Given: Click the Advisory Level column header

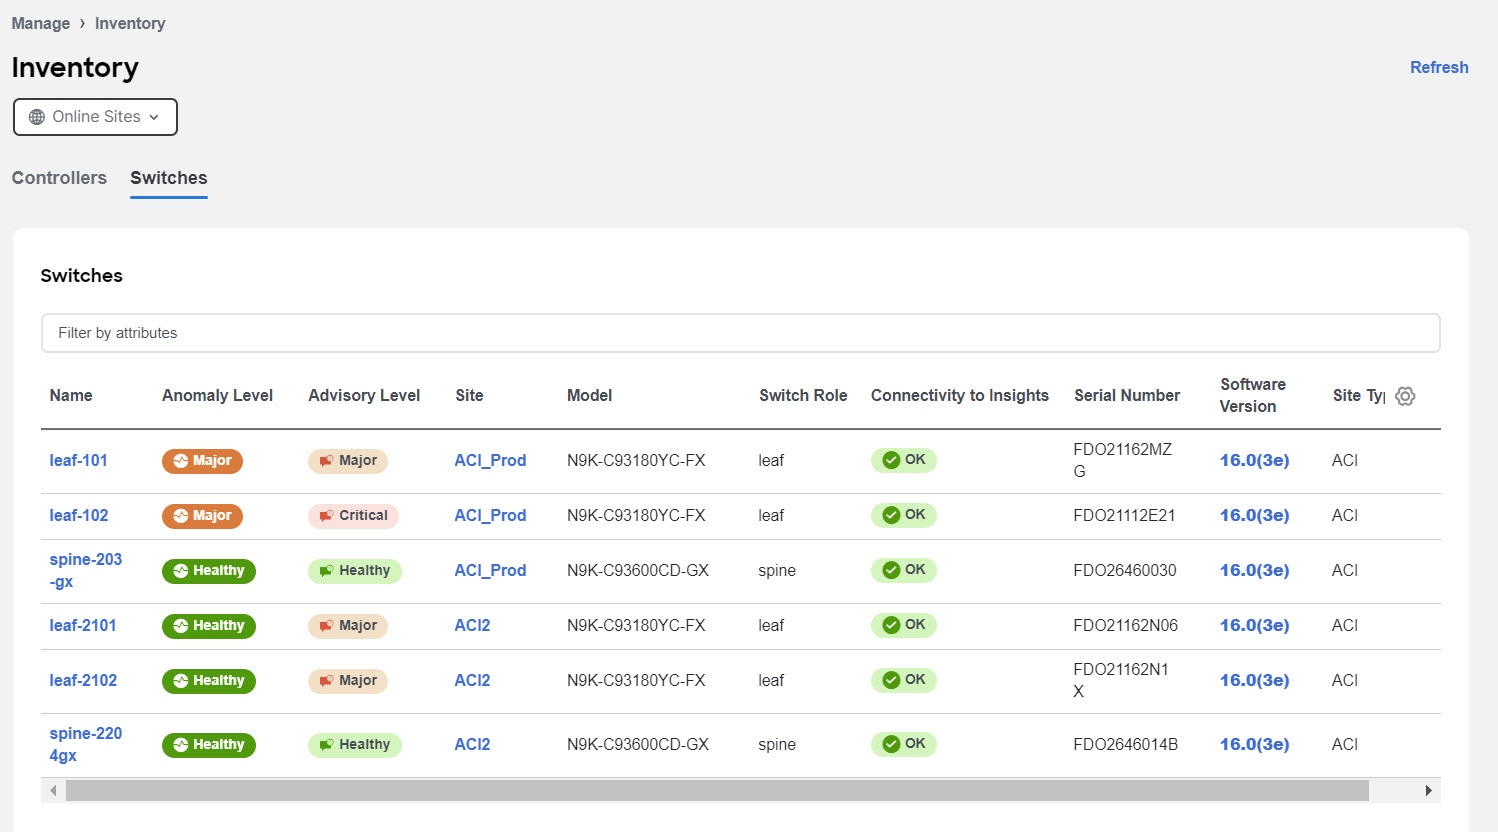Looking at the screenshot, I should point(364,396).
